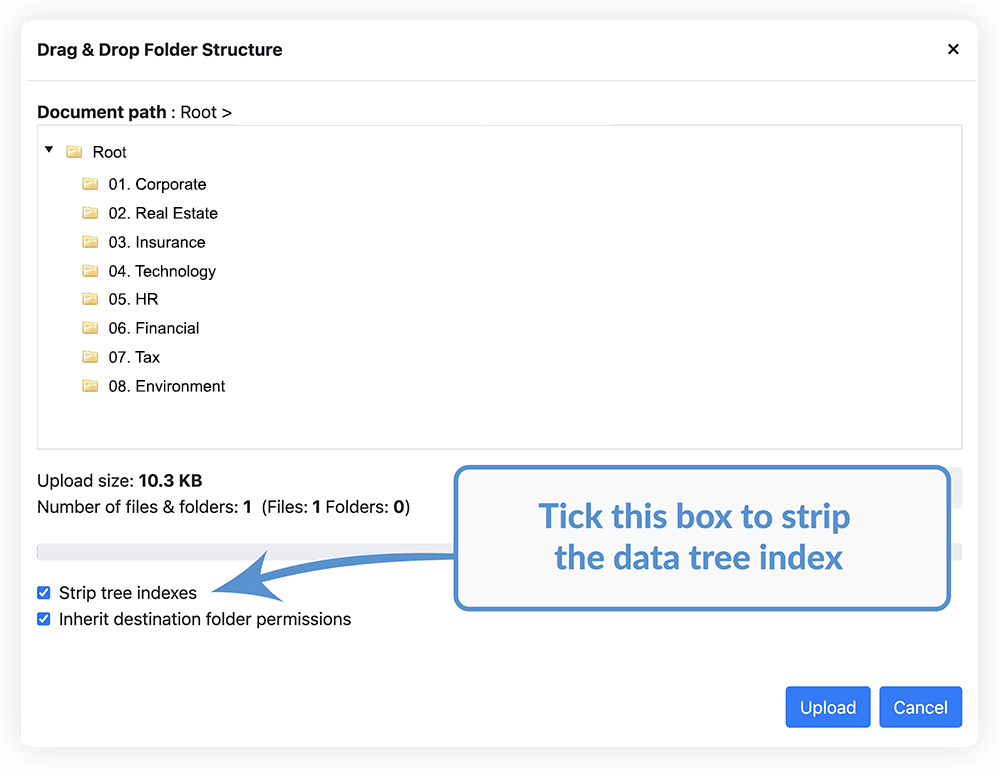Select the 02. Real Estate folder label

[163, 213]
